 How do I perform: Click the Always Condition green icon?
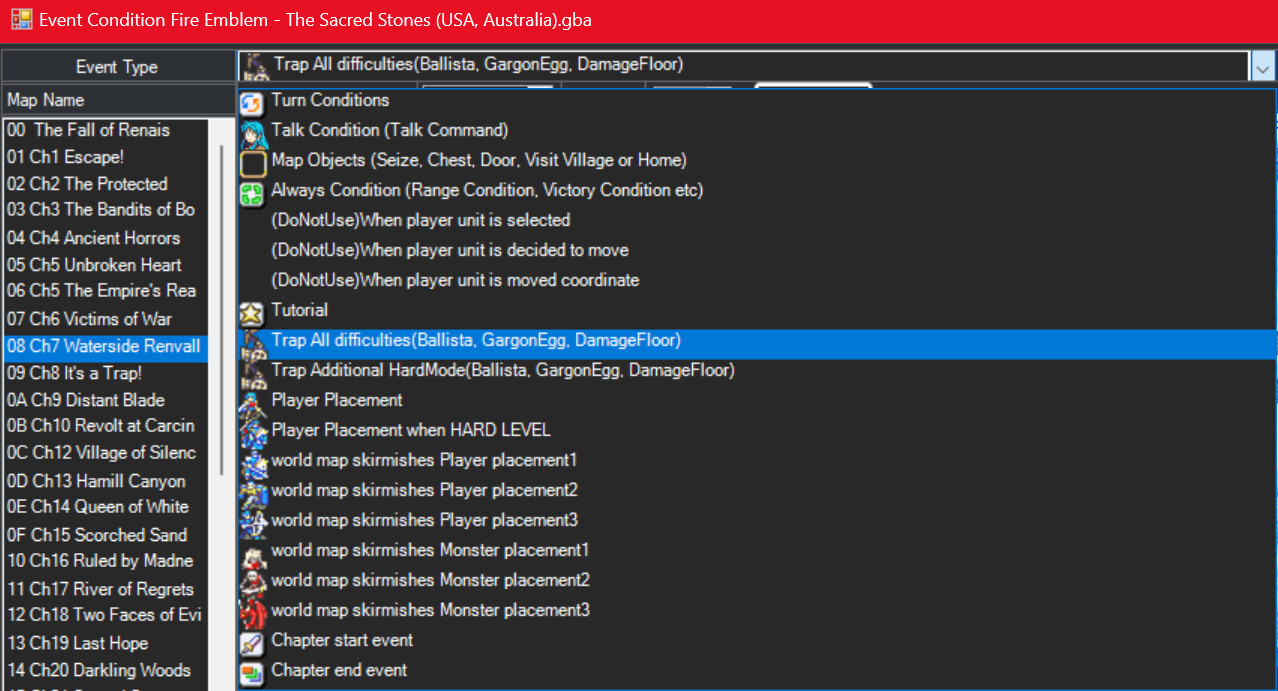pos(253,192)
